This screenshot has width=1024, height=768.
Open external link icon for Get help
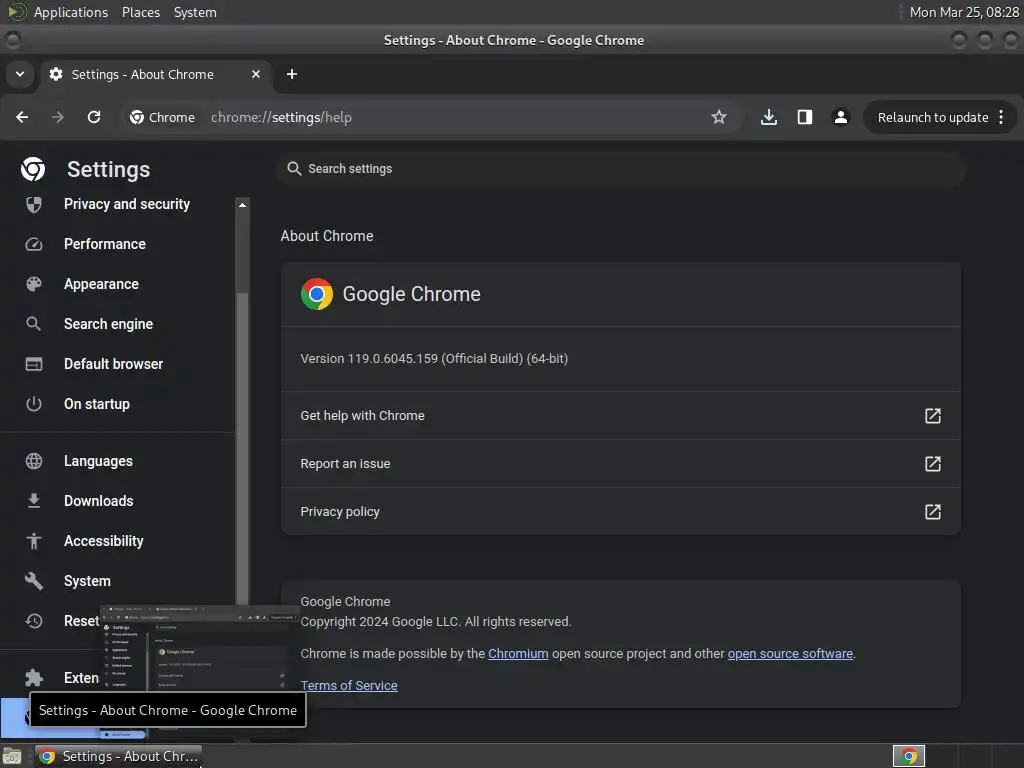pos(933,416)
